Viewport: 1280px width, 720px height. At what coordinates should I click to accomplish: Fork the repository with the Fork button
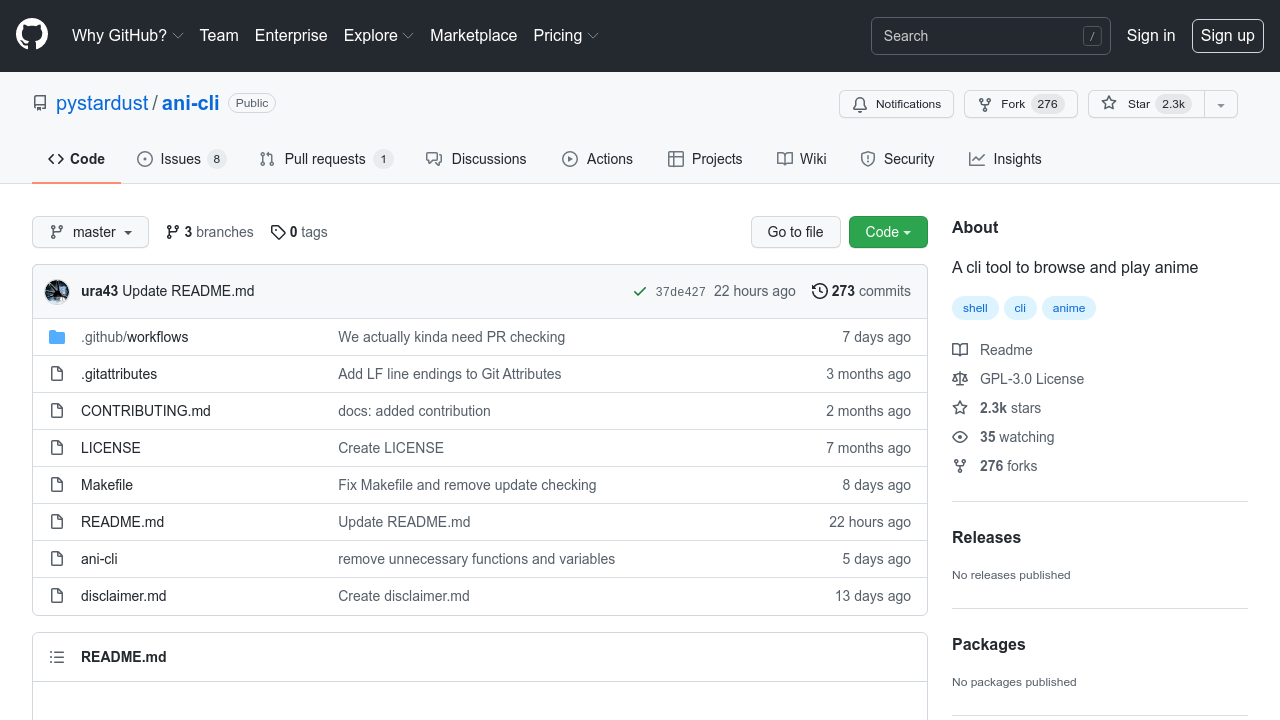(x=1020, y=104)
